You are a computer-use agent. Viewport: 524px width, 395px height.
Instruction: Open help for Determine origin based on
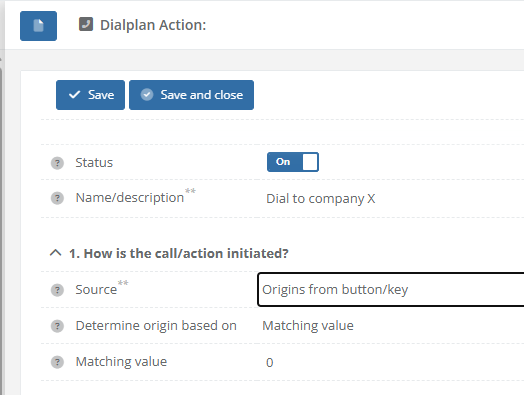click(57, 326)
